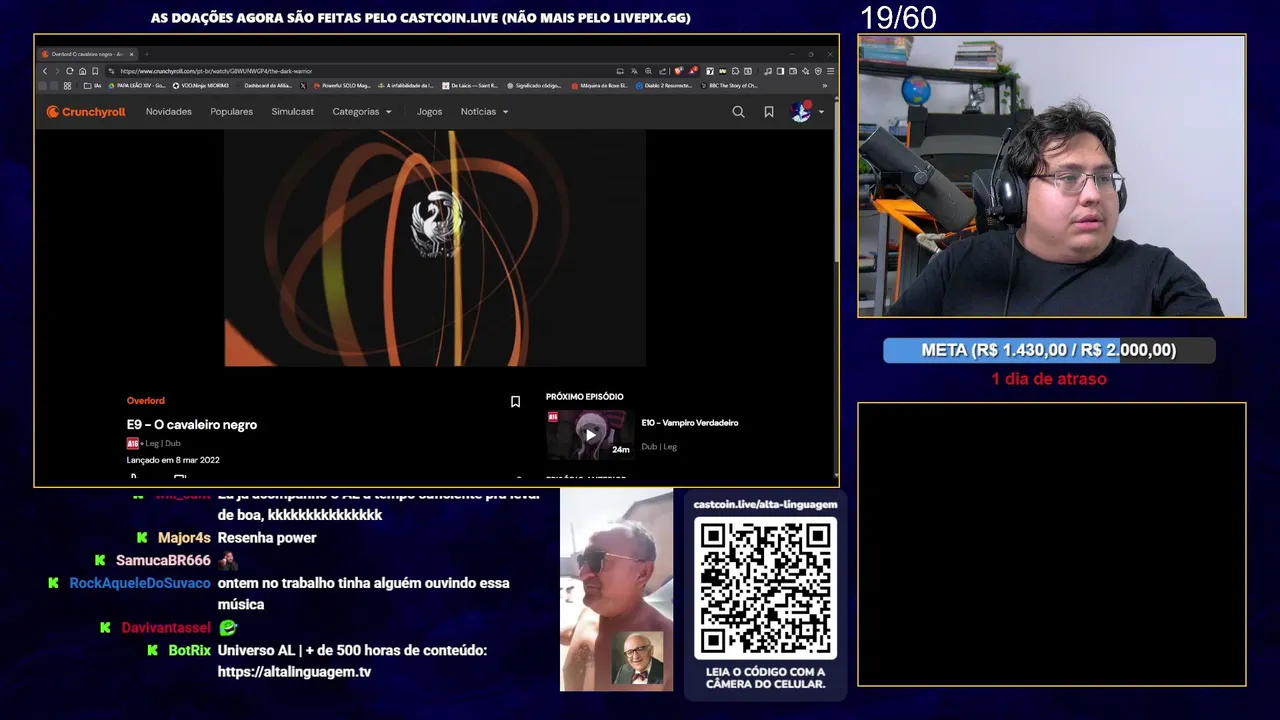The image size is (1280, 720).
Task: Toggle the browser sidebar panel icon
Action: 780,71
